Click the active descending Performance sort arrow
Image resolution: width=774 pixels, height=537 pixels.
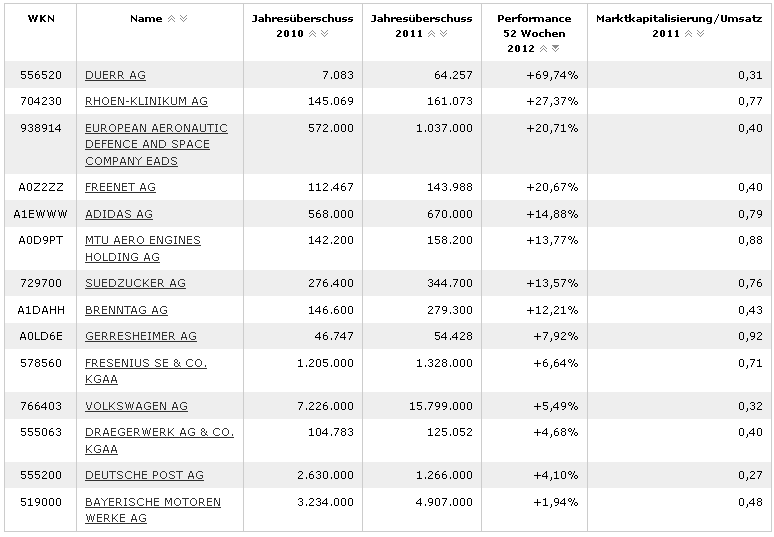(556, 48)
